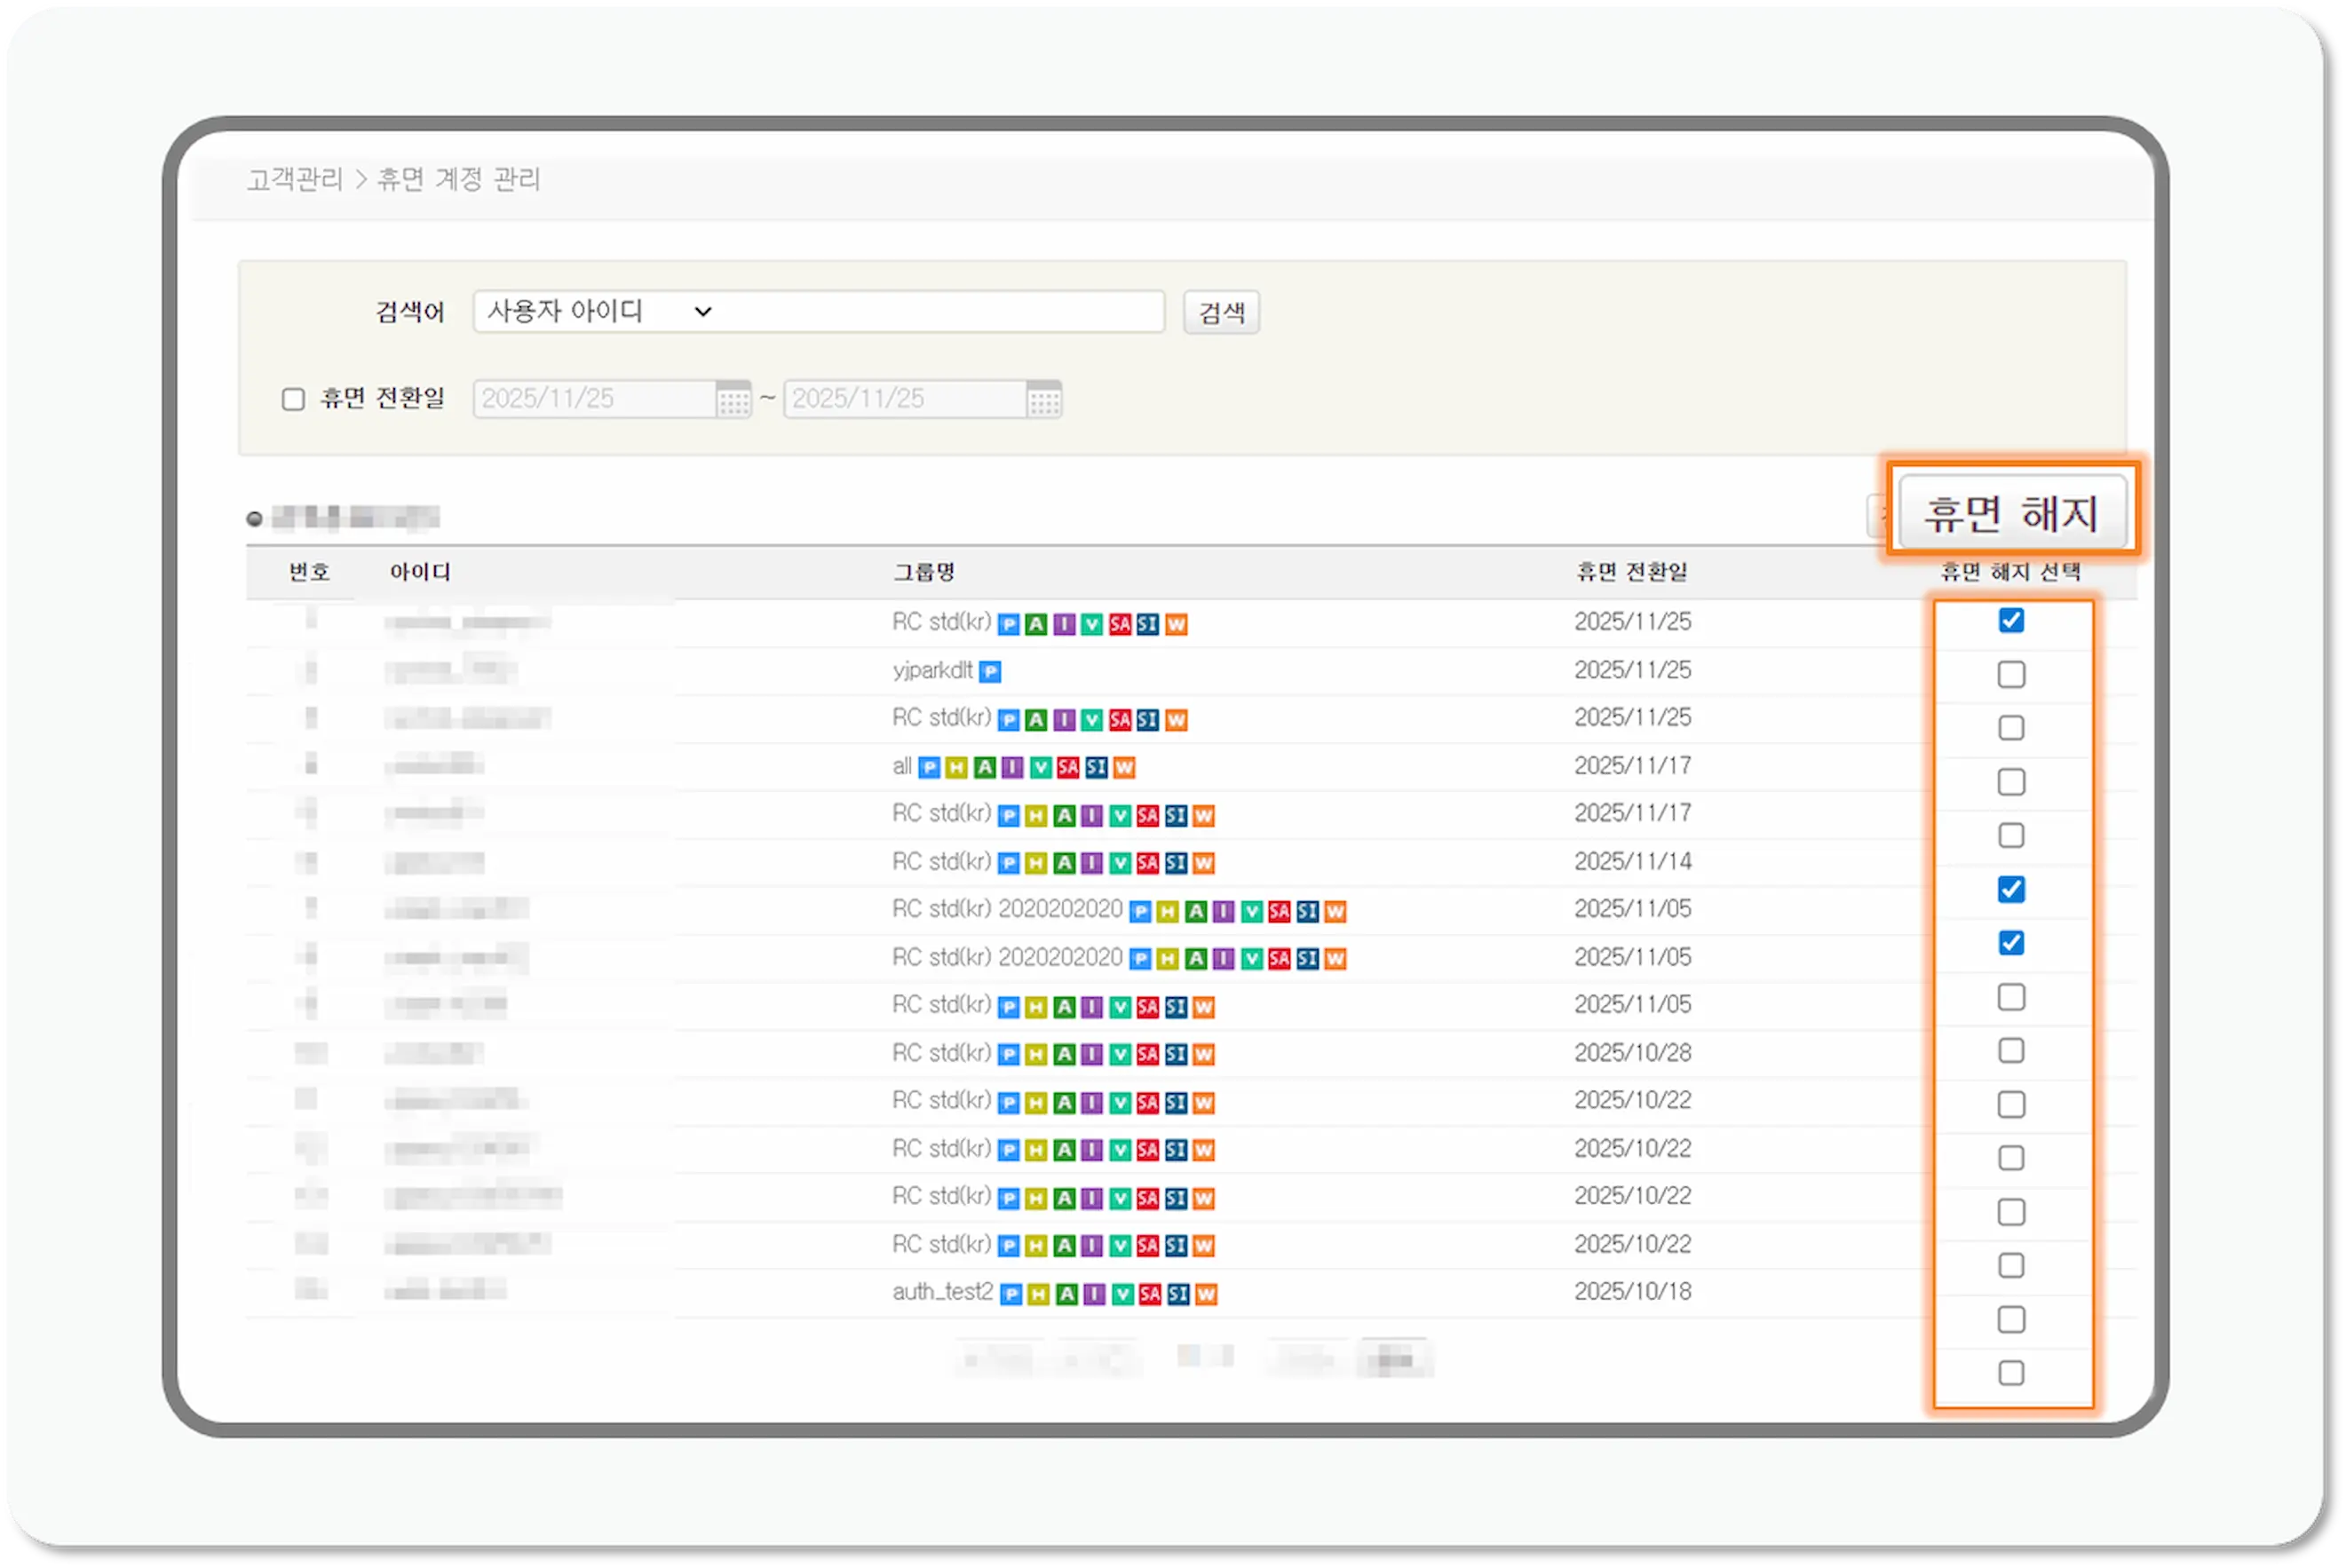2346x1568 pixels.
Task: Click the V badge on the top row group
Action: pos(1090,623)
